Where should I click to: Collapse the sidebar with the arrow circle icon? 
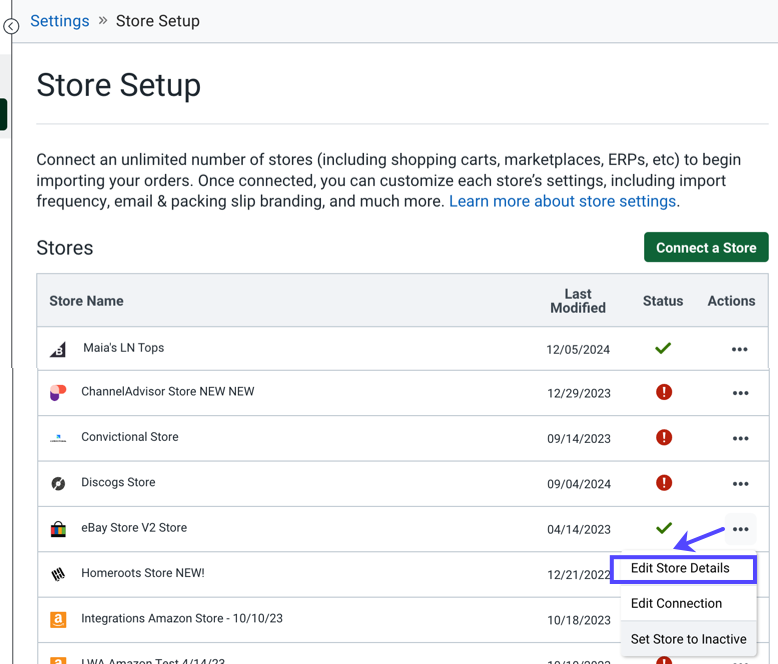tap(11, 26)
